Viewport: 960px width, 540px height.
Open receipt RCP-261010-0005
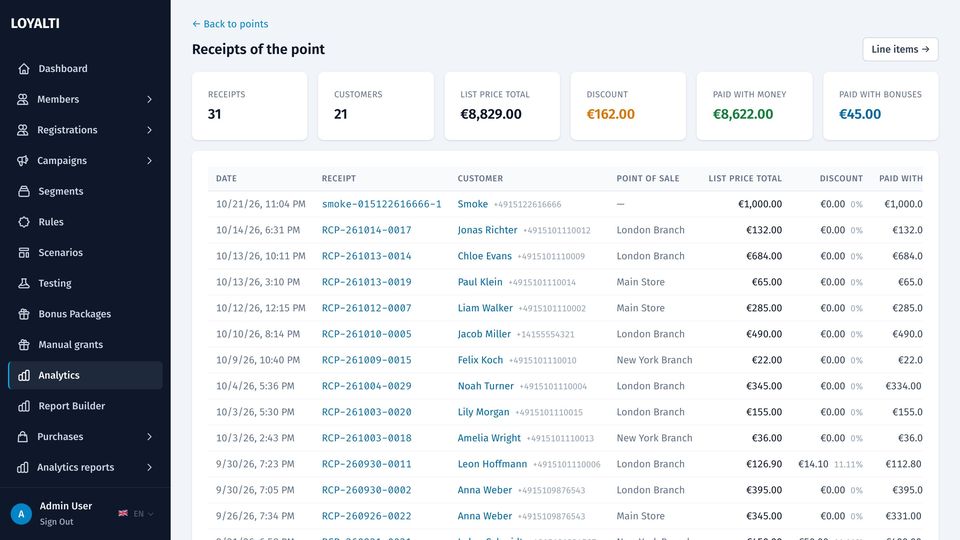[367, 334]
